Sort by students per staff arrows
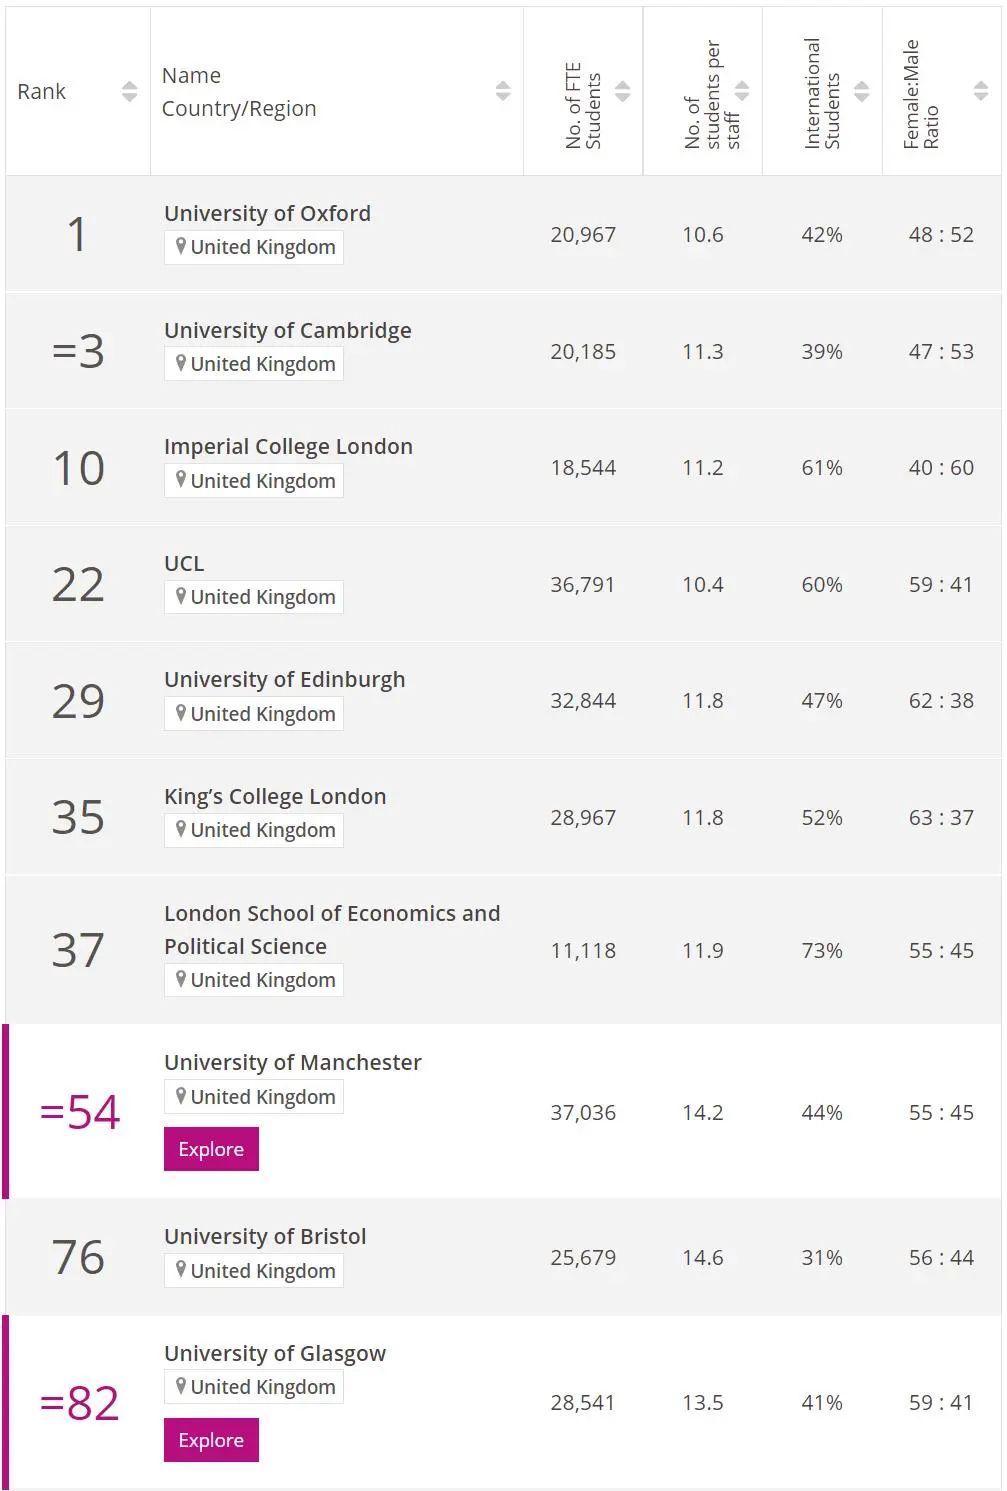The image size is (1007, 1491). (742, 91)
